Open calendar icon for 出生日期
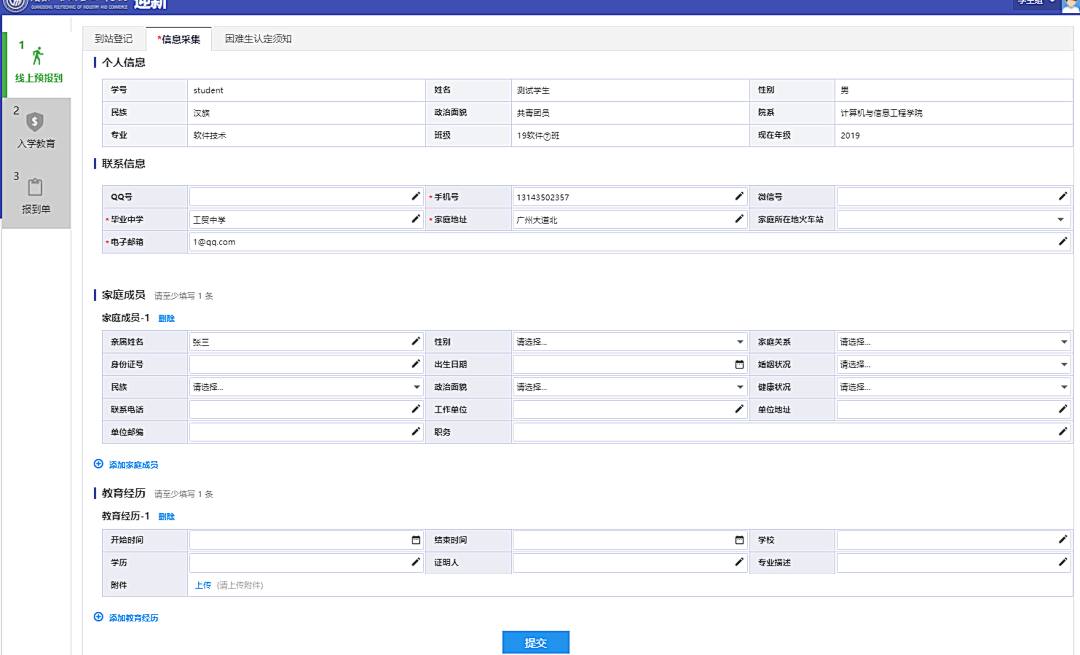Viewport: 1080px width, 655px height. [x=739, y=364]
